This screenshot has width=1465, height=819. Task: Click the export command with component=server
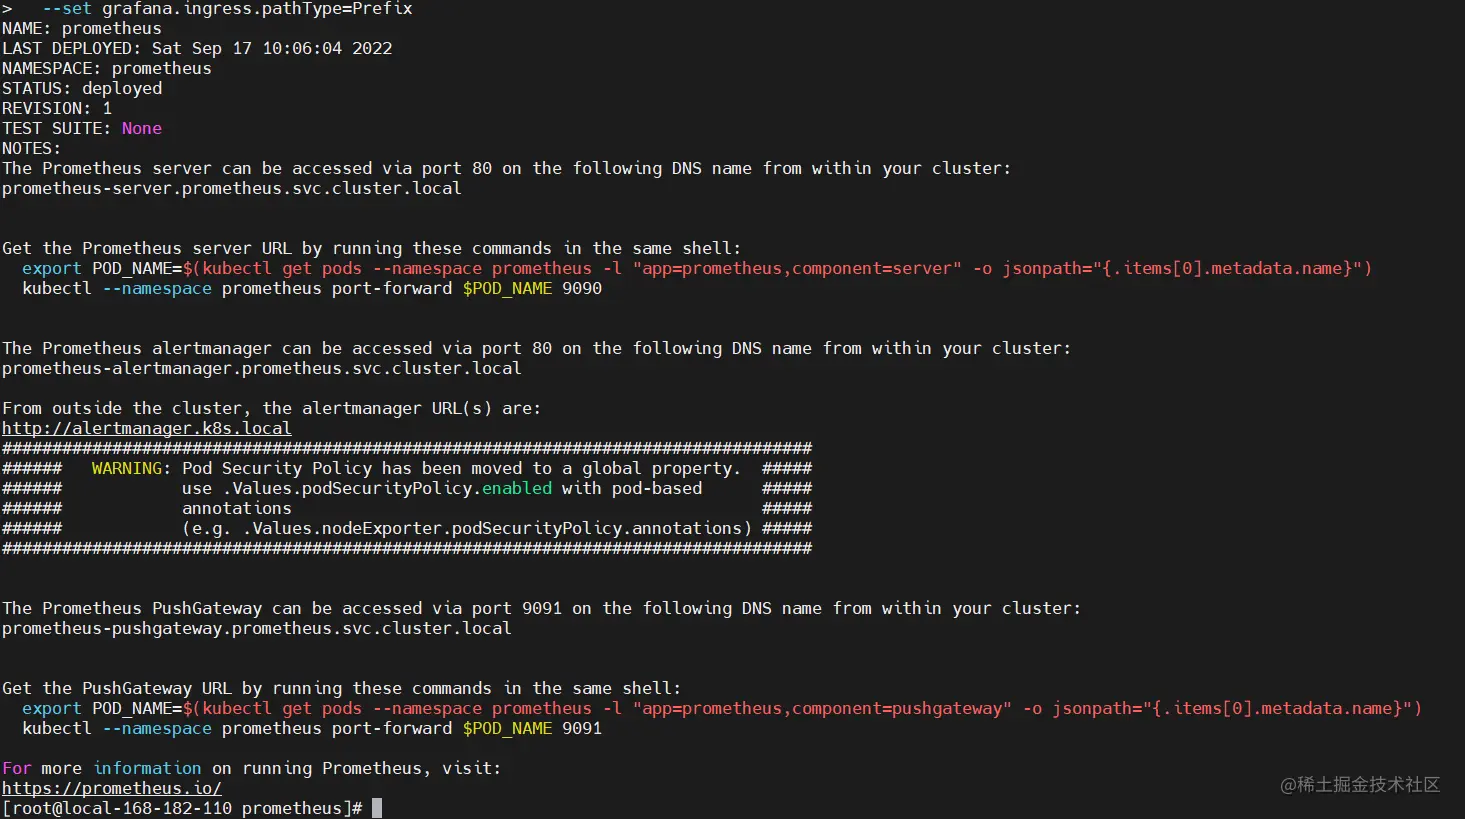pos(697,268)
